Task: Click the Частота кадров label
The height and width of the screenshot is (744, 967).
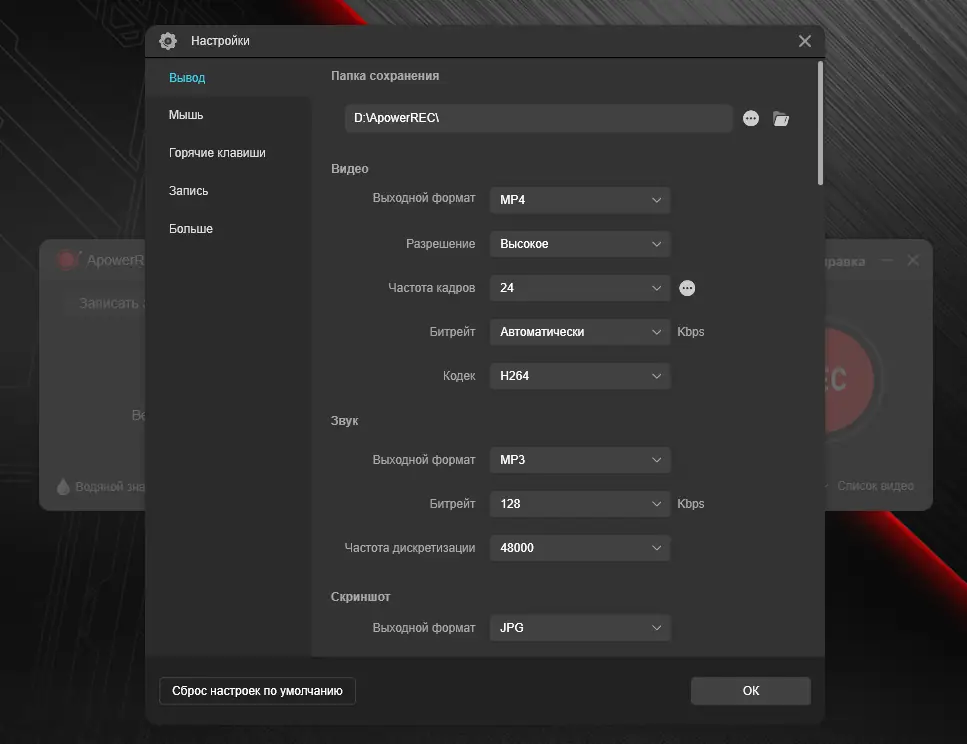Action: pos(432,288)
